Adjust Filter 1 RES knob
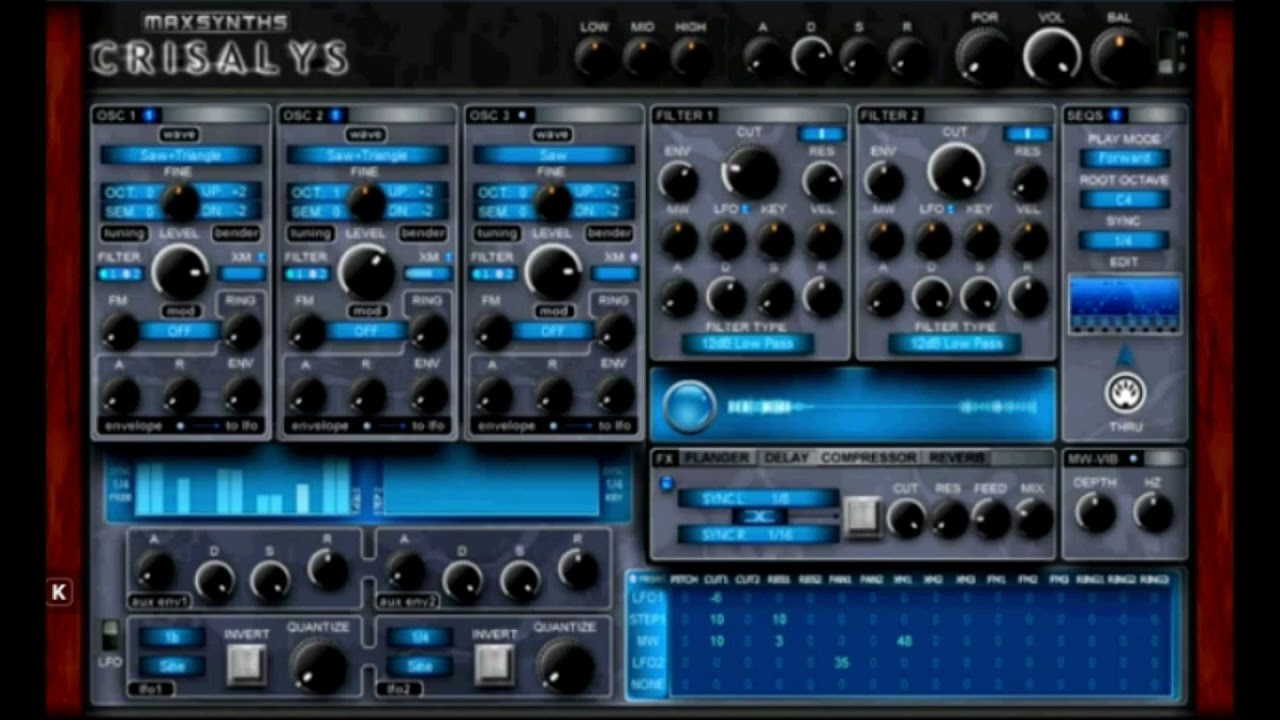The height and width of the screenshot is (720, 1280). (x=823, y=181)
